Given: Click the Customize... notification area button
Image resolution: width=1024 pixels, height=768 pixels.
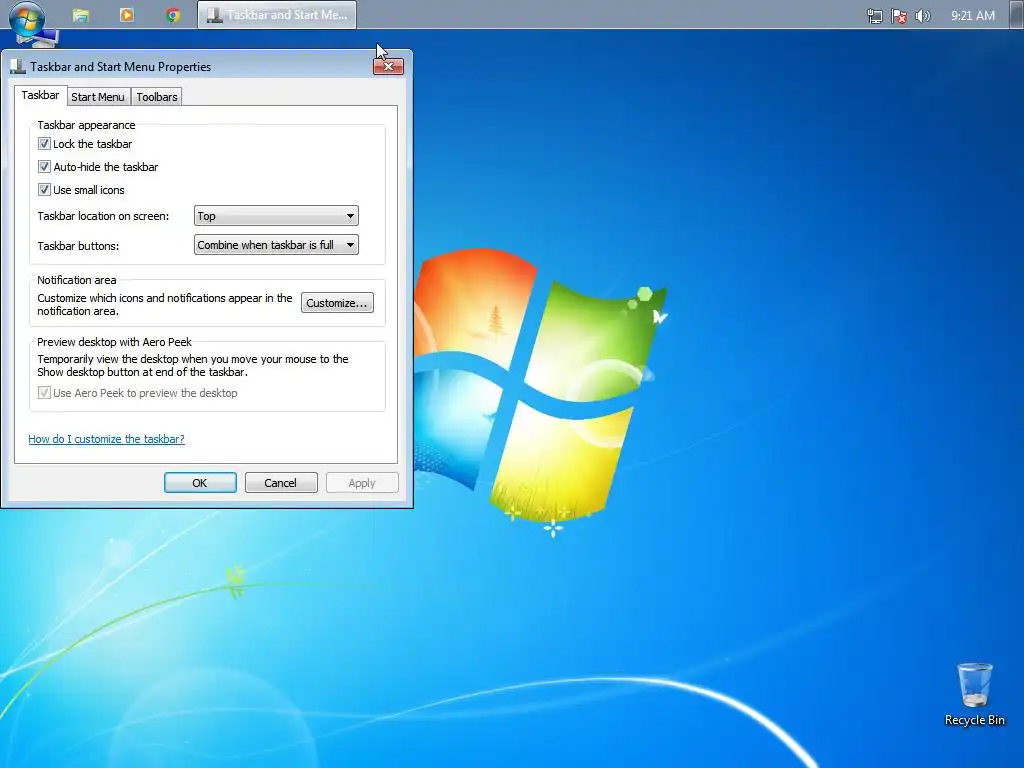Looking at the screenshot, I should pos(337,303).
